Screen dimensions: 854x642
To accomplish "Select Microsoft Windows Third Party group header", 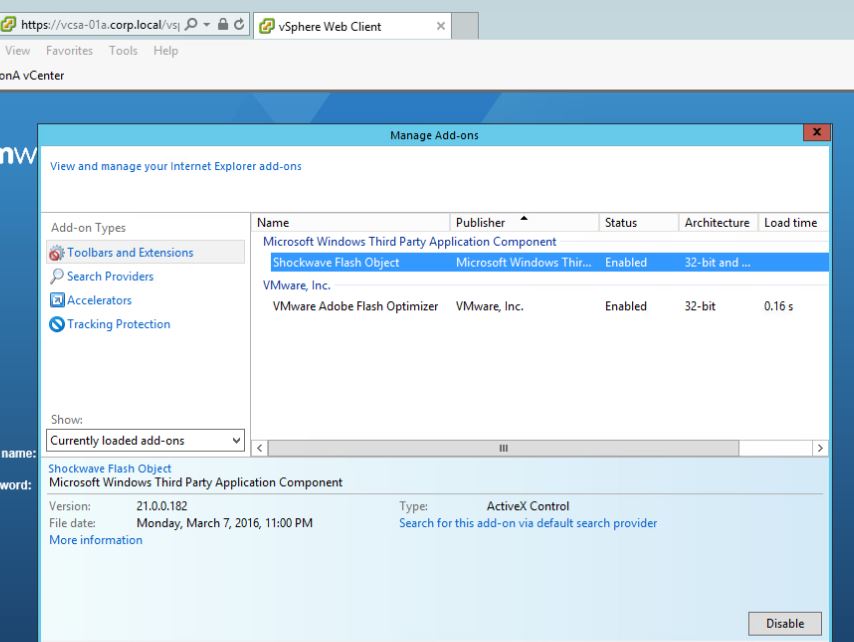I will (x=409, y=242).
